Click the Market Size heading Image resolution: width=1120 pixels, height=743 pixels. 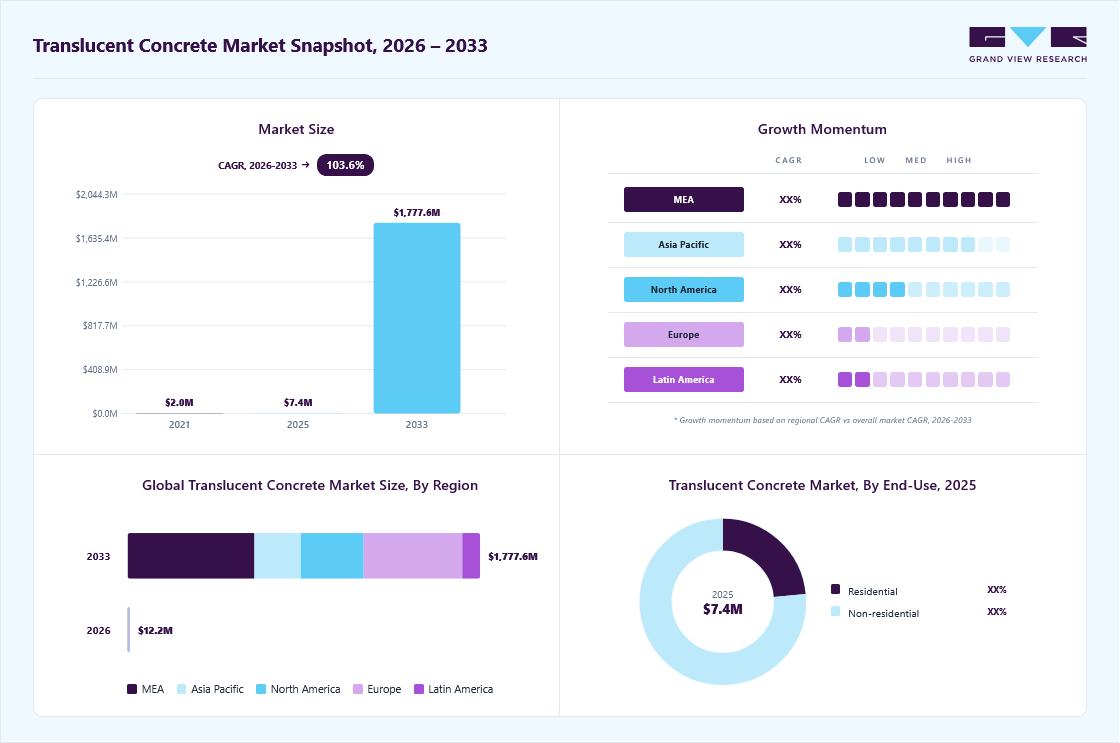point(296,129)
